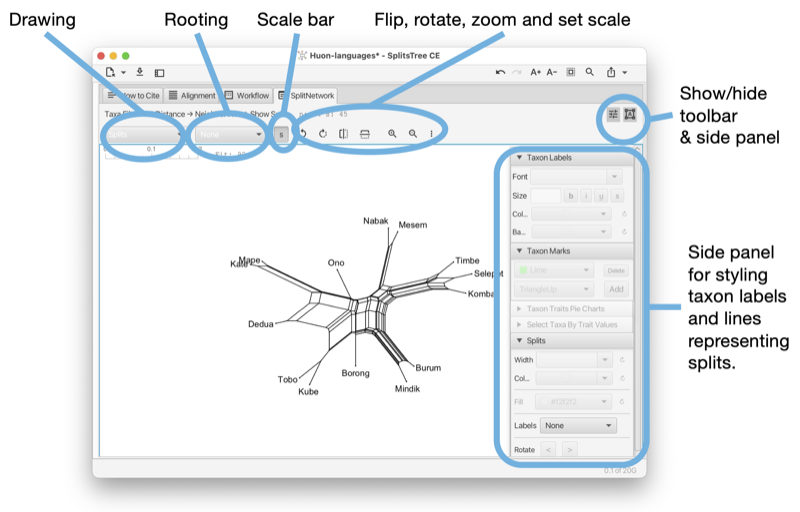This screenshot has height=512, width=800.
Task: Open the Labels None dropdown
Action: coord(578,425)
